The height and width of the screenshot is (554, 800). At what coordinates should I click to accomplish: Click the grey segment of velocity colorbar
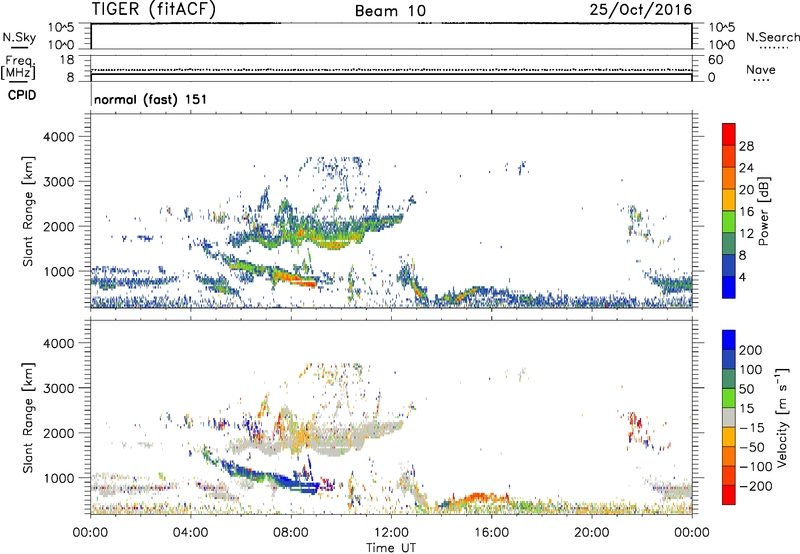pyautogui.click(x=729, y=417)
